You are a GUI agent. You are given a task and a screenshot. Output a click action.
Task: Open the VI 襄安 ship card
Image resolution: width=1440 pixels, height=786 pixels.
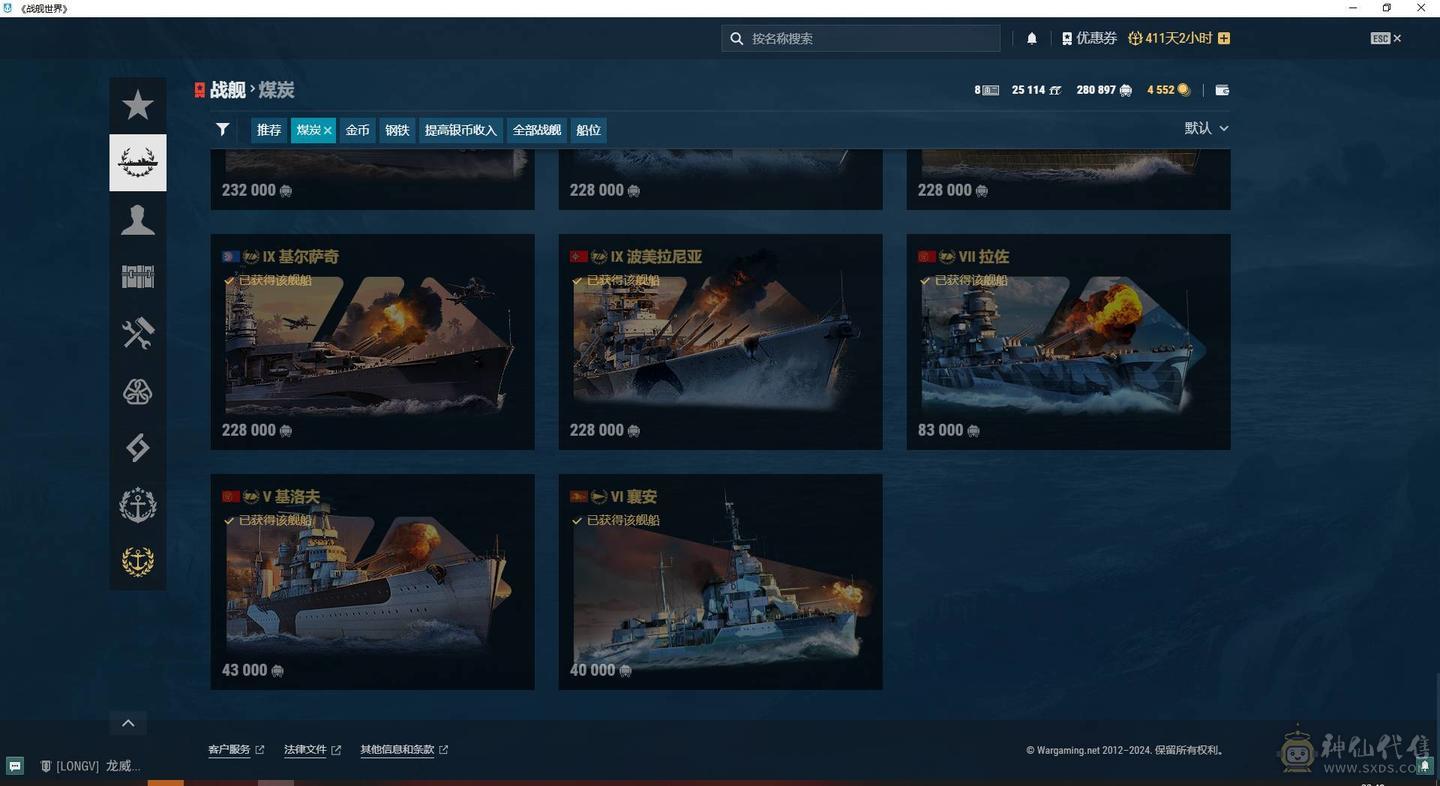(x=720, y=582)
